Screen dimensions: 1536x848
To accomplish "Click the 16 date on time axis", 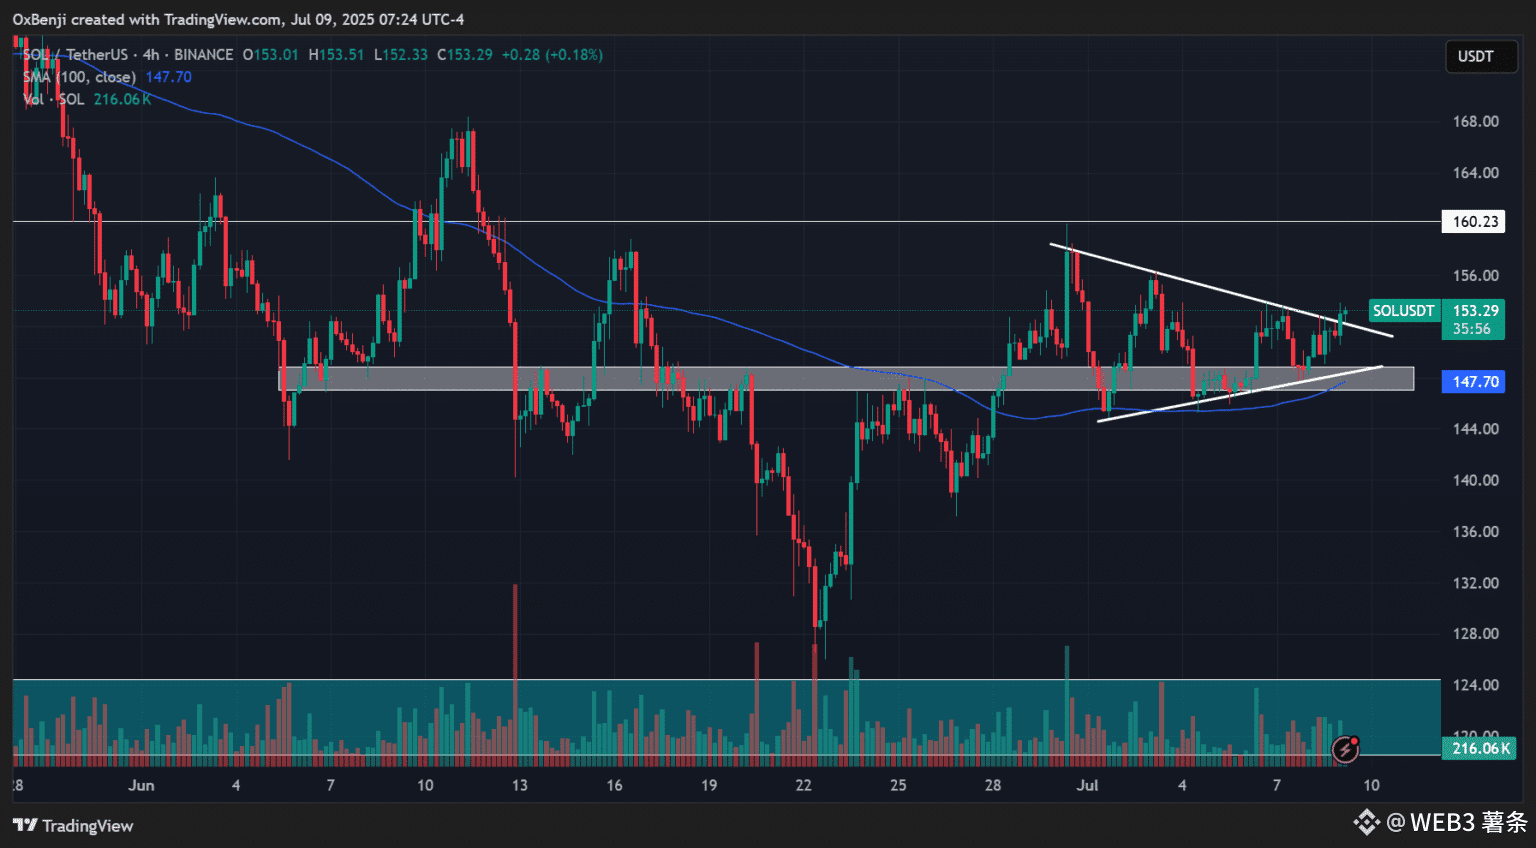I will (614, 785).
